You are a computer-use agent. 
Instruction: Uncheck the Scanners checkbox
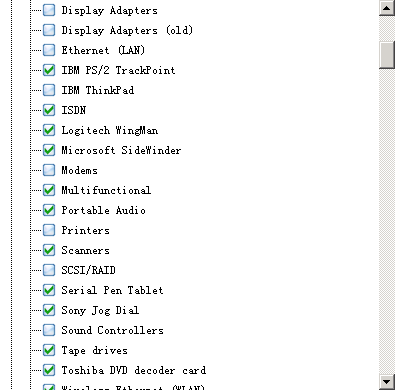coord(49,250)
